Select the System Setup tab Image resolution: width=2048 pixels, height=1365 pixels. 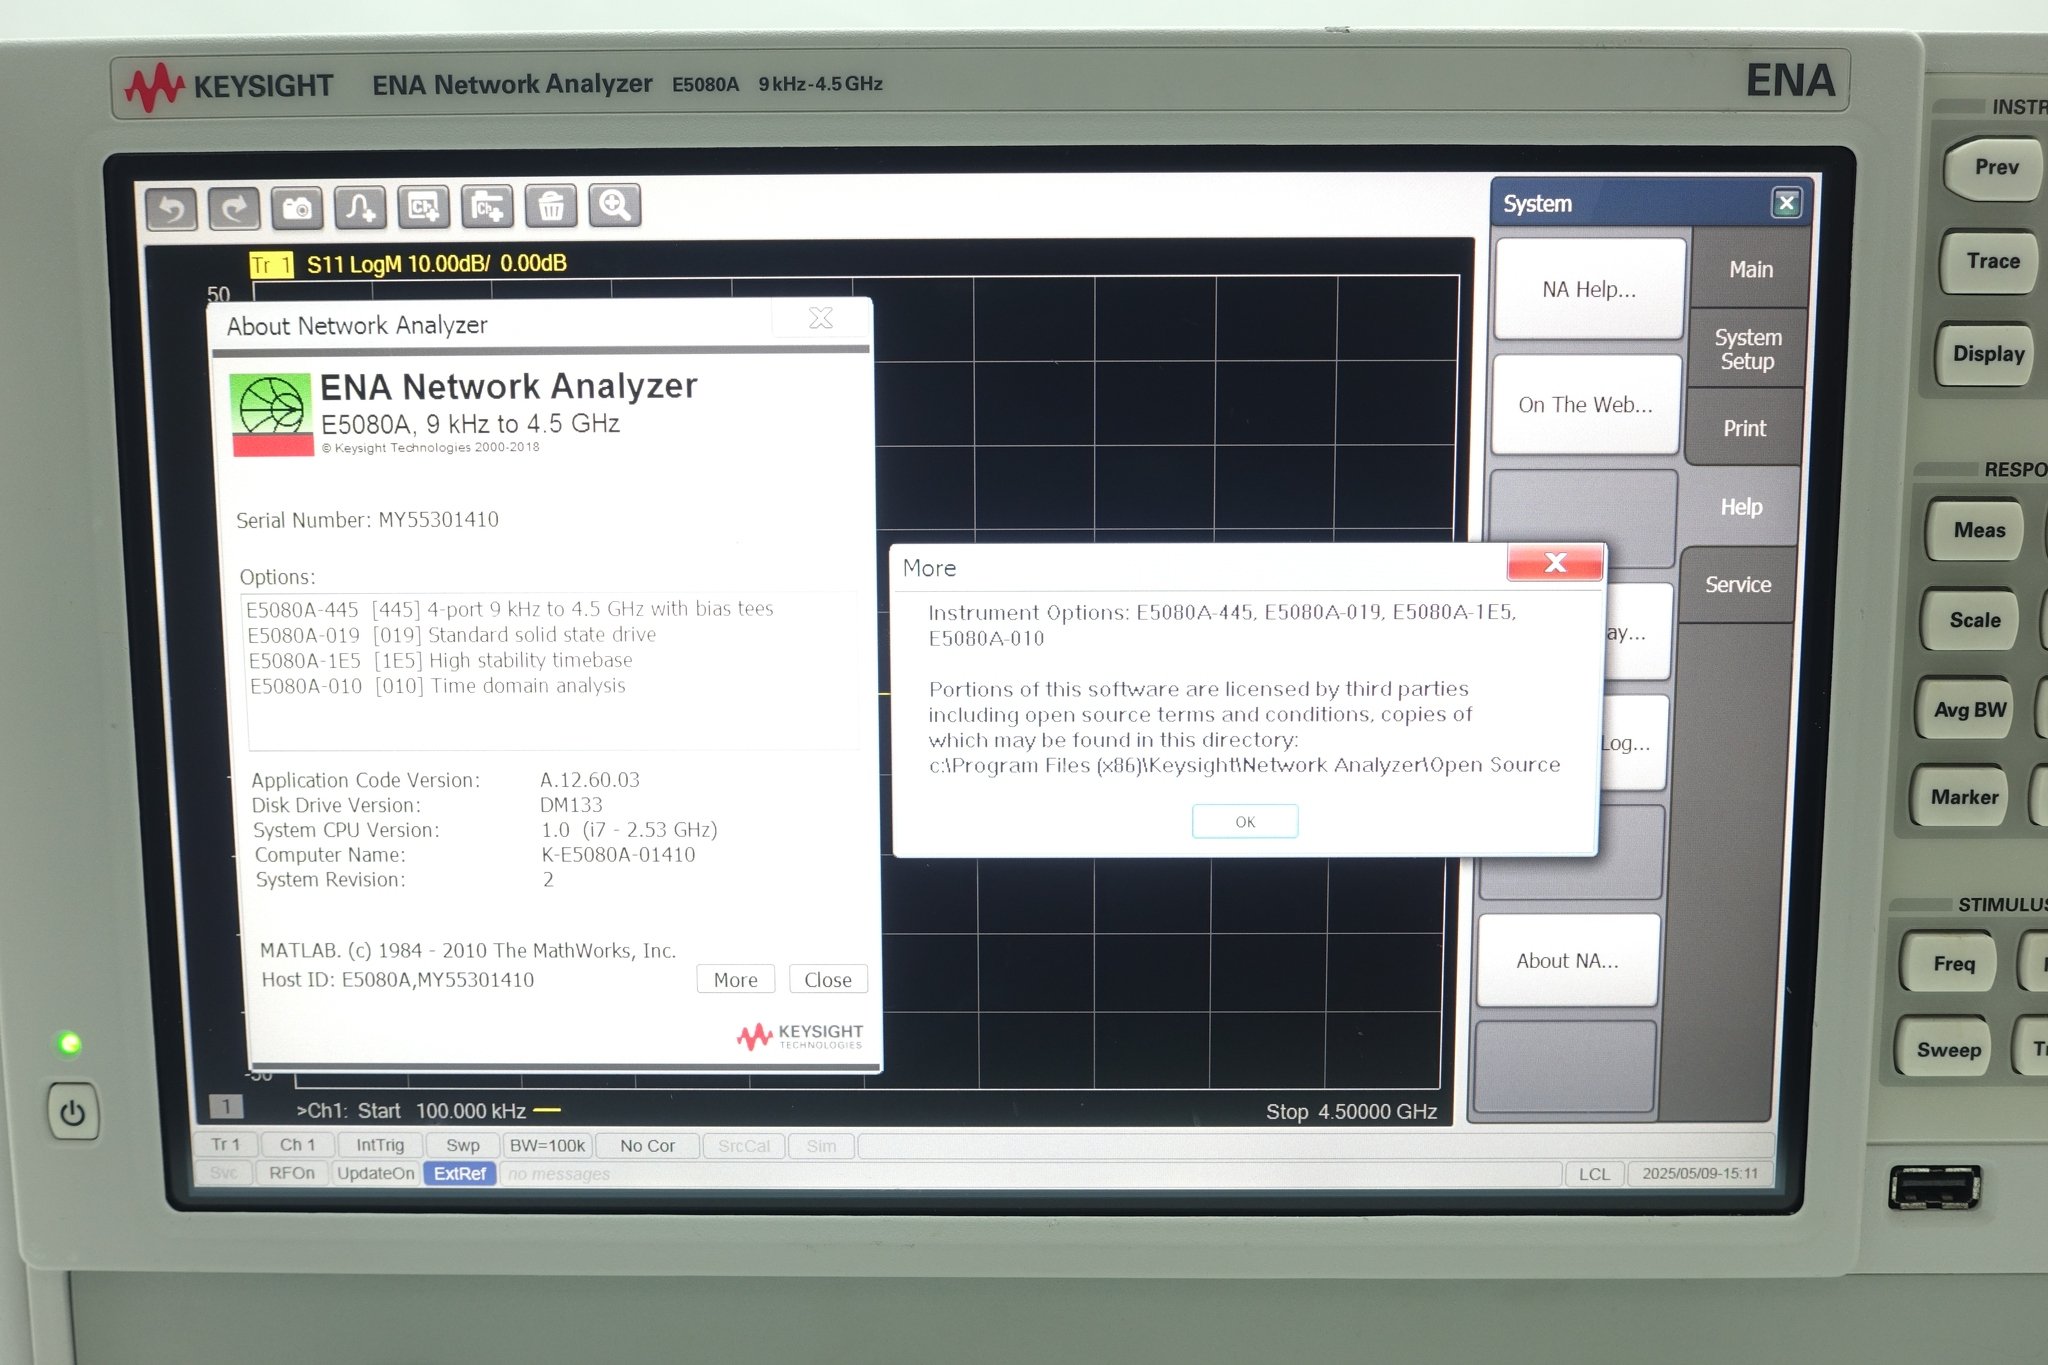coord(1748,349)
